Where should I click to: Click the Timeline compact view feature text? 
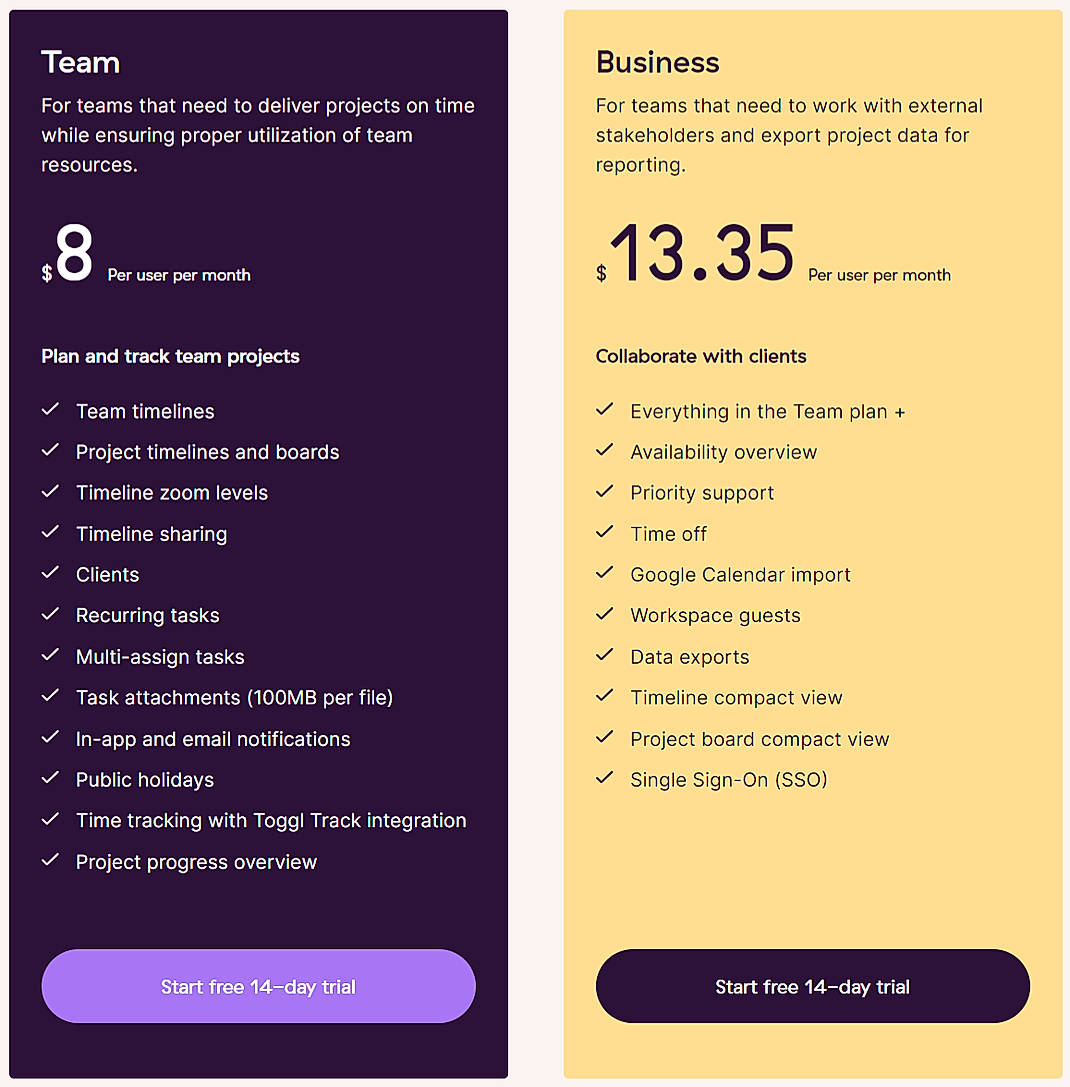coord(736,697)
